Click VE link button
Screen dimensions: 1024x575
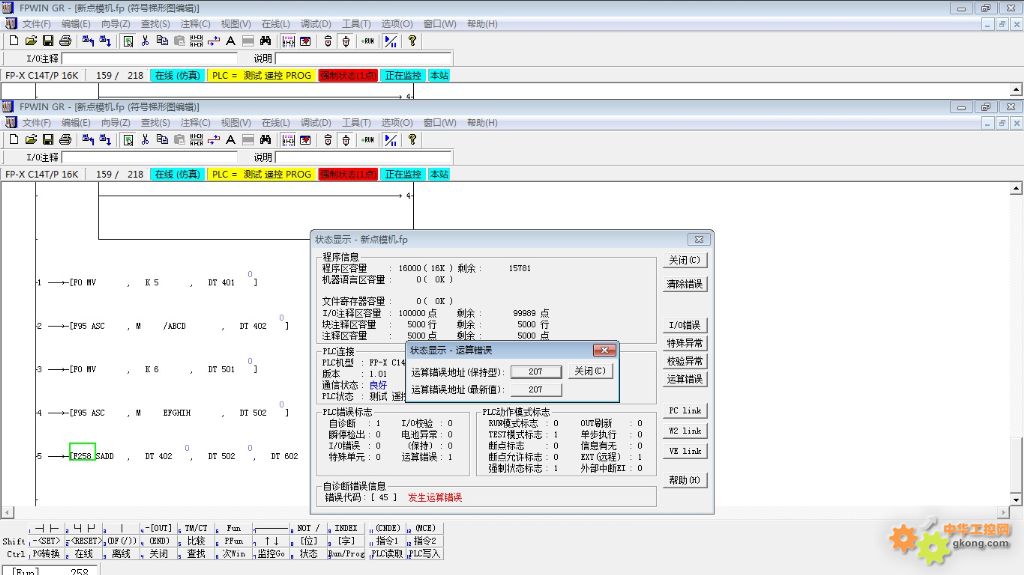tap(684, 451)
